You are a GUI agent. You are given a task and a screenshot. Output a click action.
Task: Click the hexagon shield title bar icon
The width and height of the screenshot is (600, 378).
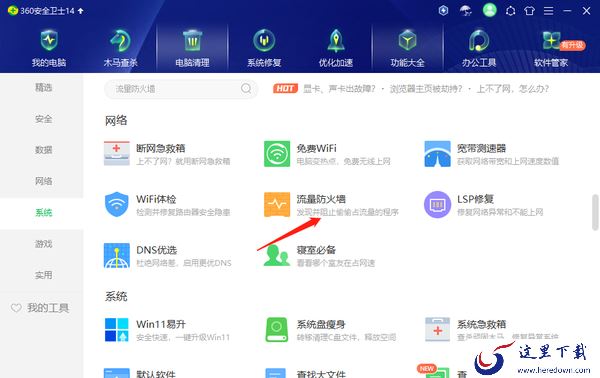click(x=443, y=10)
